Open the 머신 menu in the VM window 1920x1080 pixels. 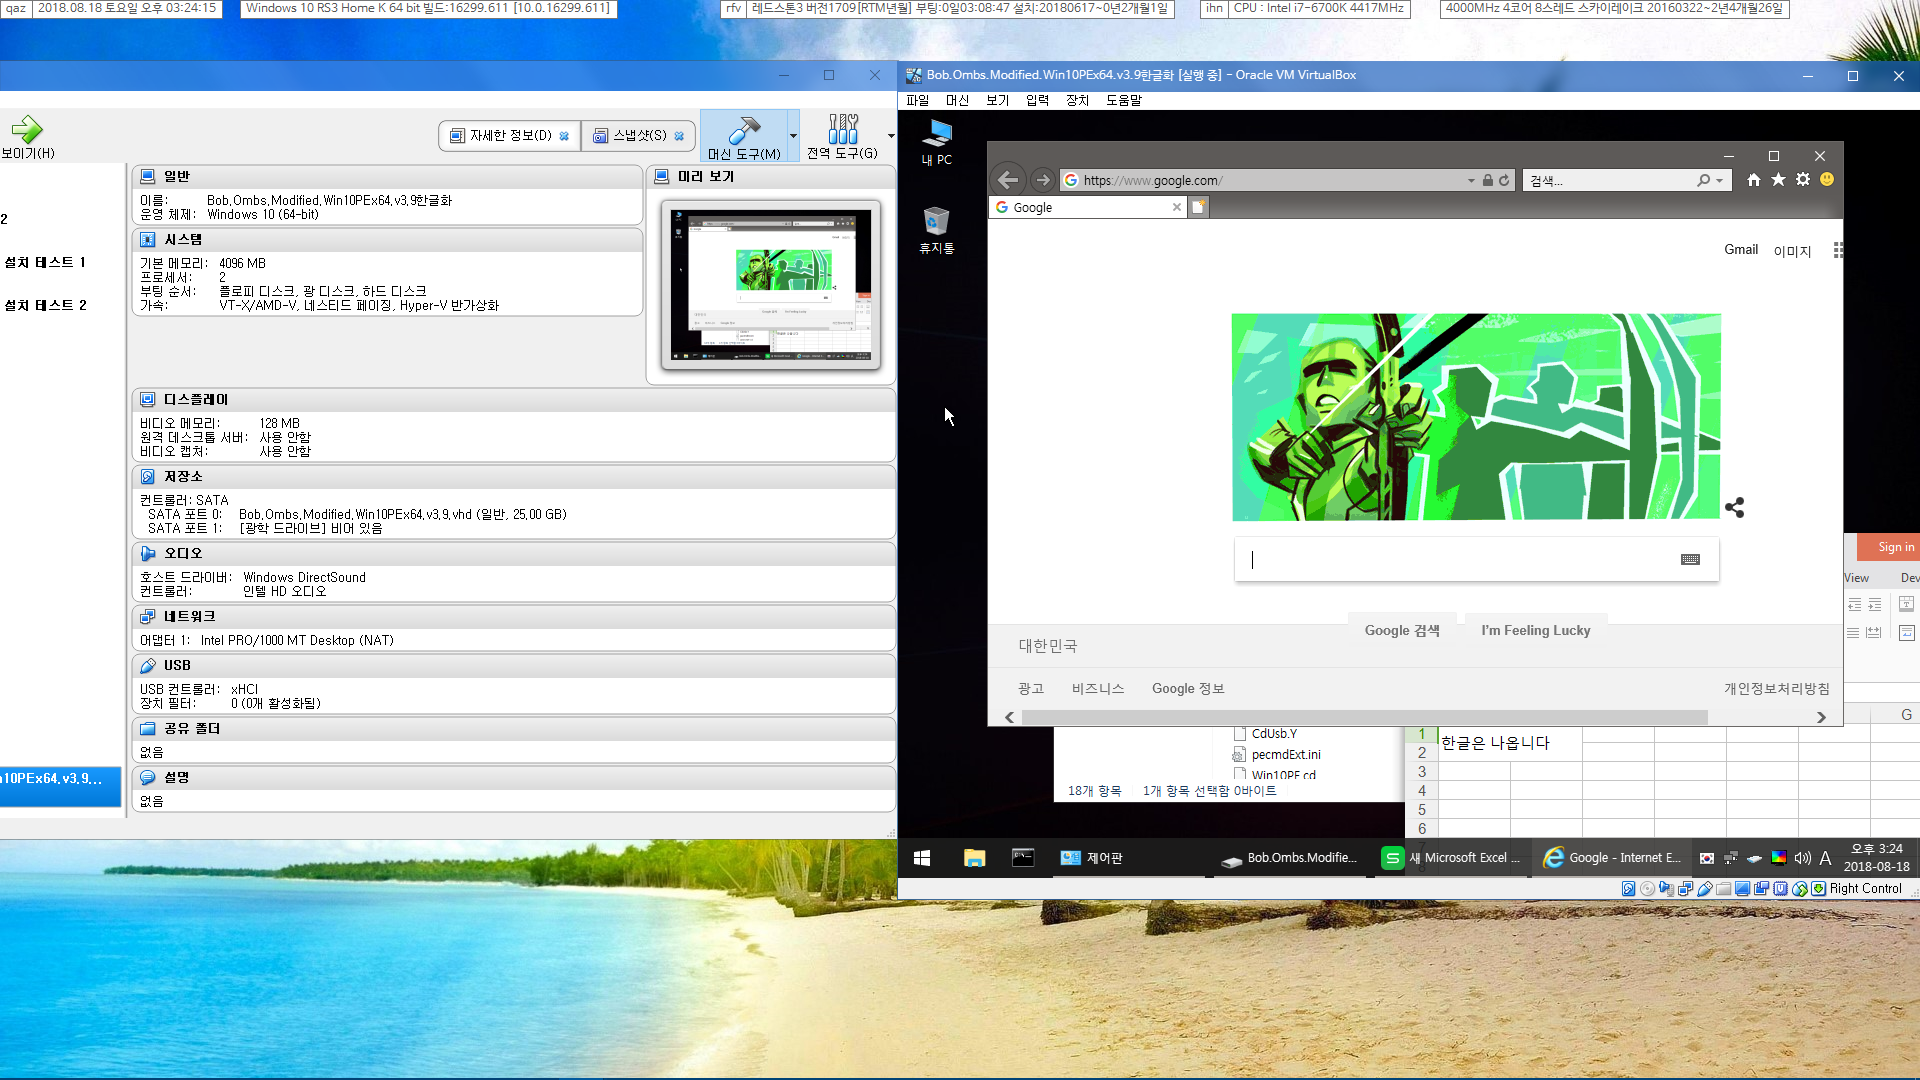pyautogui.click(x=957, y=100)
